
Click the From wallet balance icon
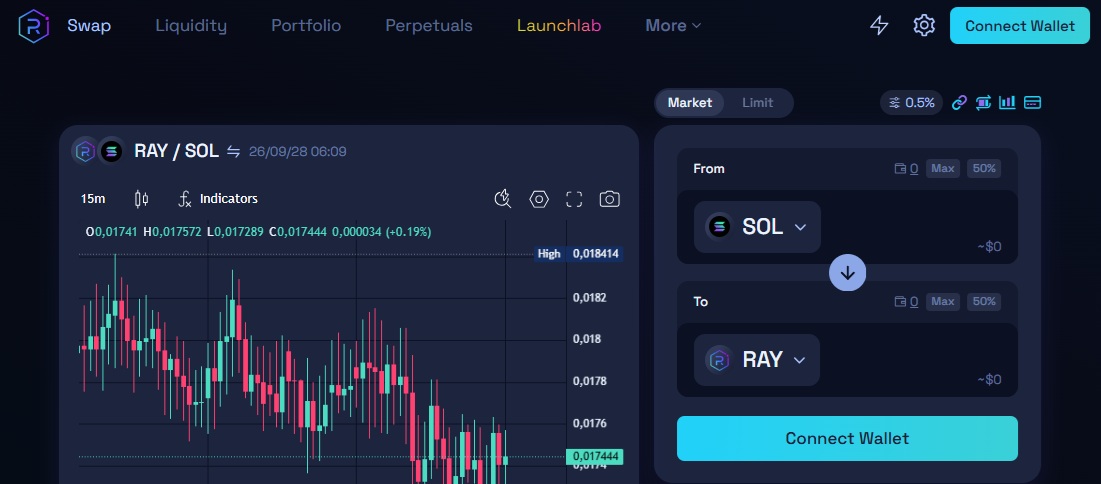(899, 169)
